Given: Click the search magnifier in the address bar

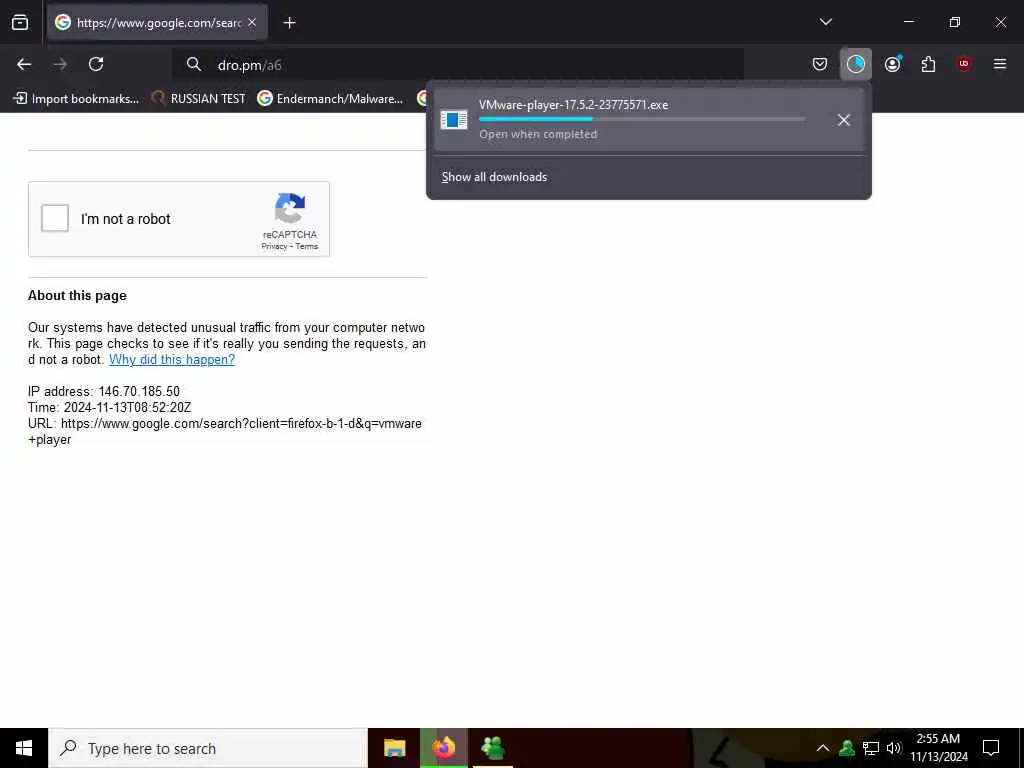Looking at the screenshot, I should point(193,64).
